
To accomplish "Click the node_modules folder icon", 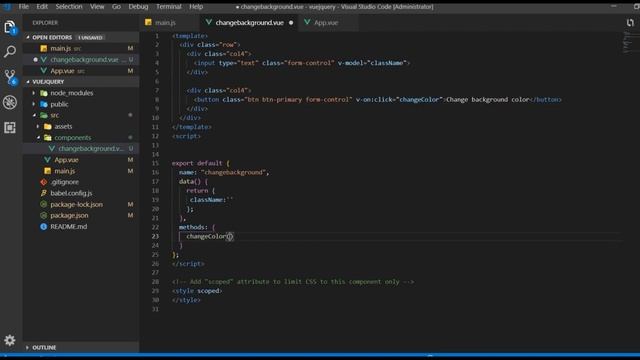I will 44,93.
